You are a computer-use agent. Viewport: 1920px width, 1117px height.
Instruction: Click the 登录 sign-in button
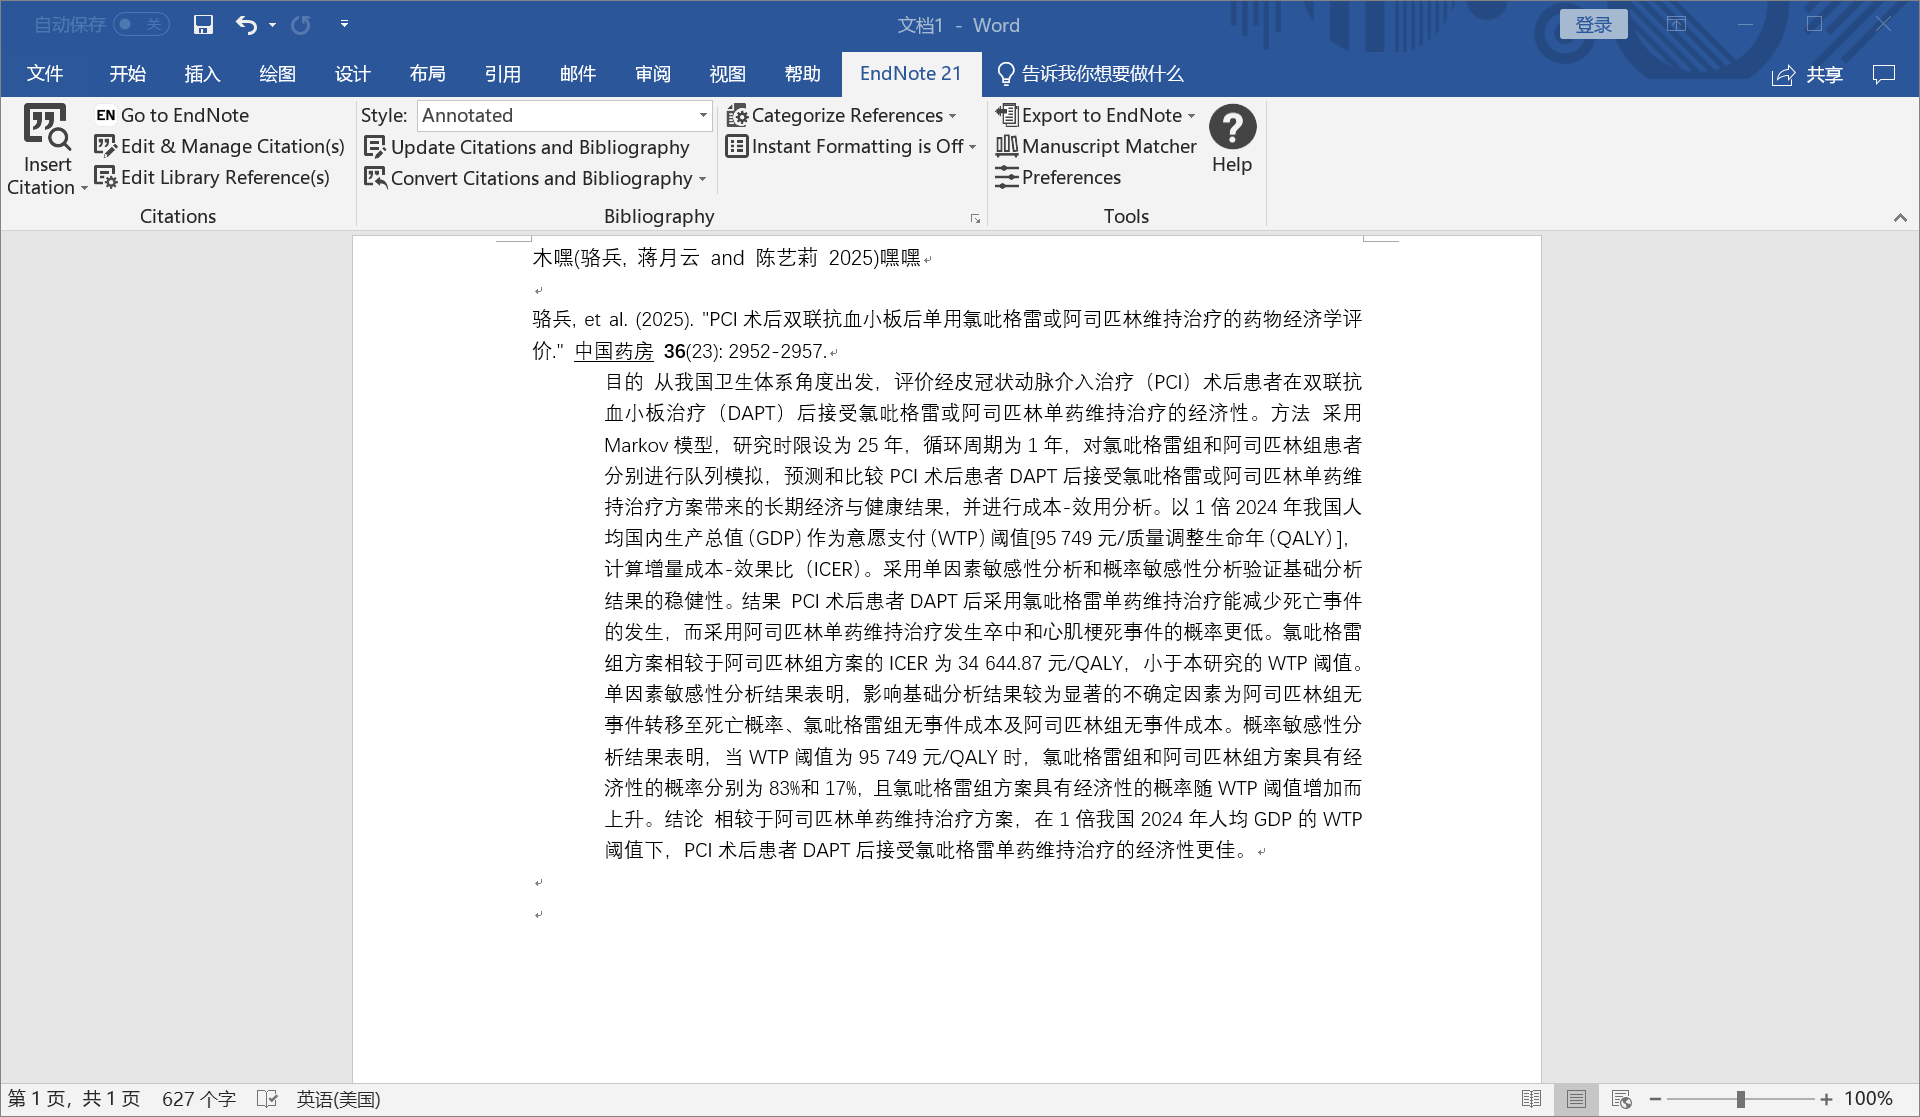(x=1593, y=24)
